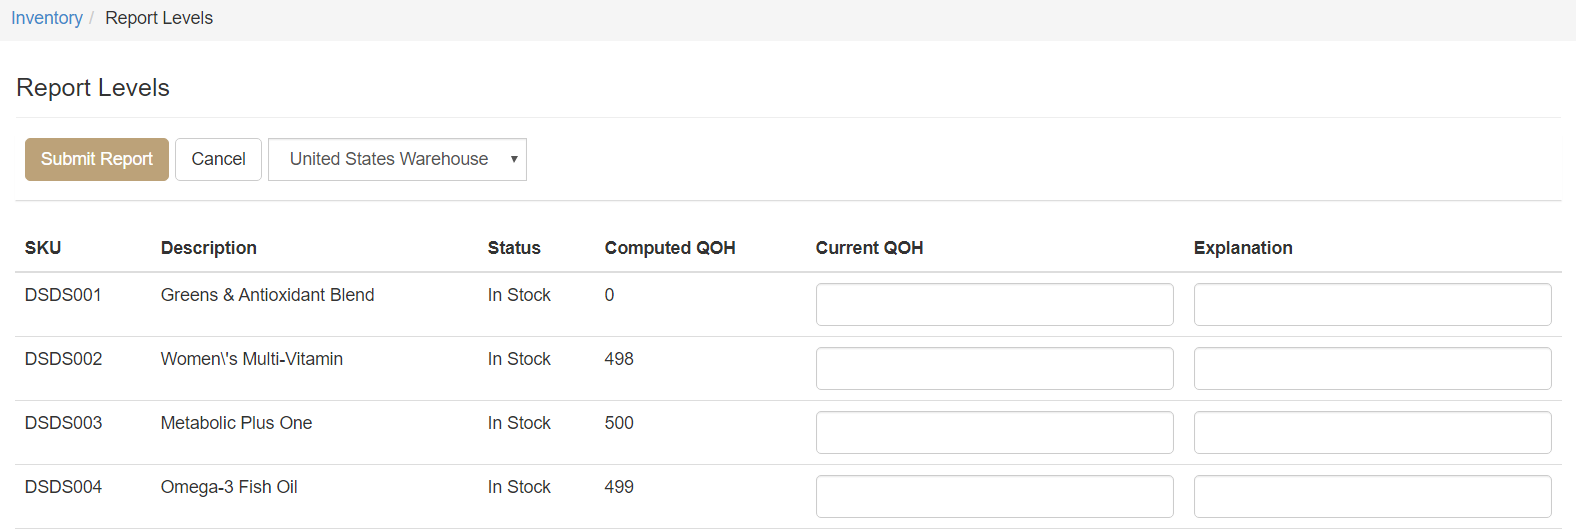Activate Current QOH field for Omega-3 Fish Oil
This screenshot has height=530, width=1576.
tap(994, 496)
